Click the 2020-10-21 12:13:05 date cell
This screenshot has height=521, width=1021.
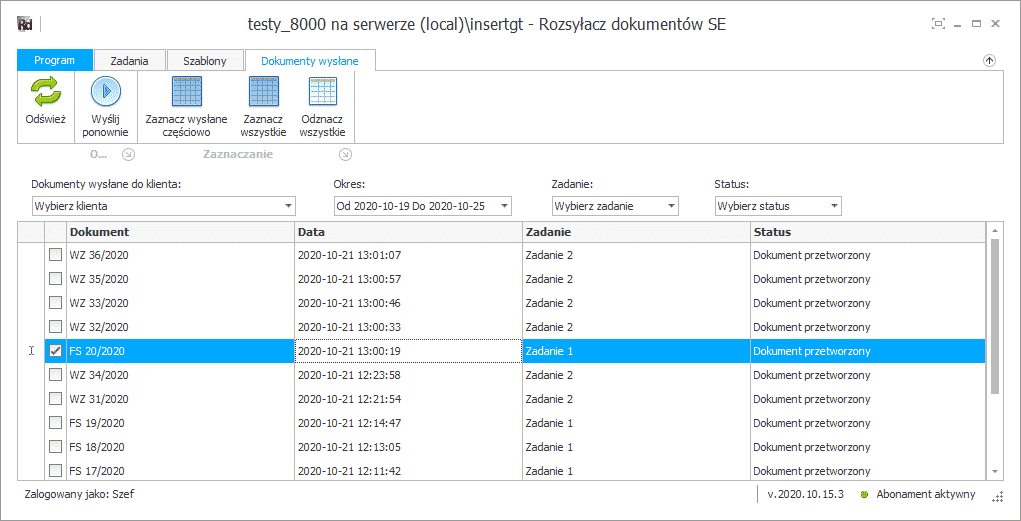(408, 447)
